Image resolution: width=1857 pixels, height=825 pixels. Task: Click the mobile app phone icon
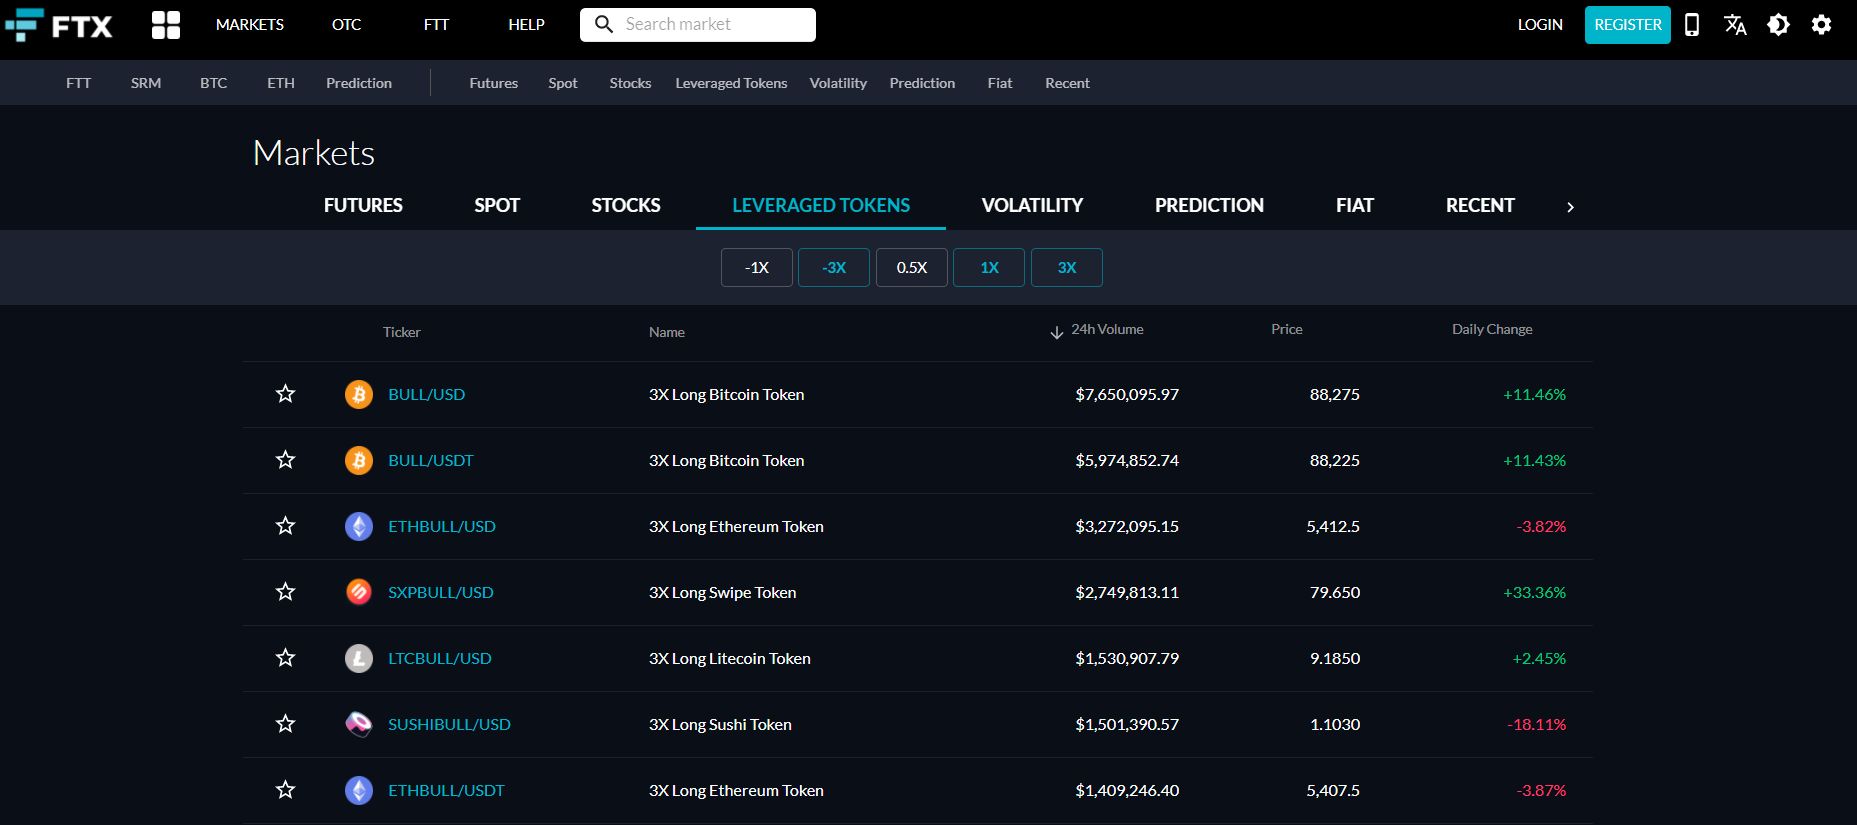tap(1692, 25)
